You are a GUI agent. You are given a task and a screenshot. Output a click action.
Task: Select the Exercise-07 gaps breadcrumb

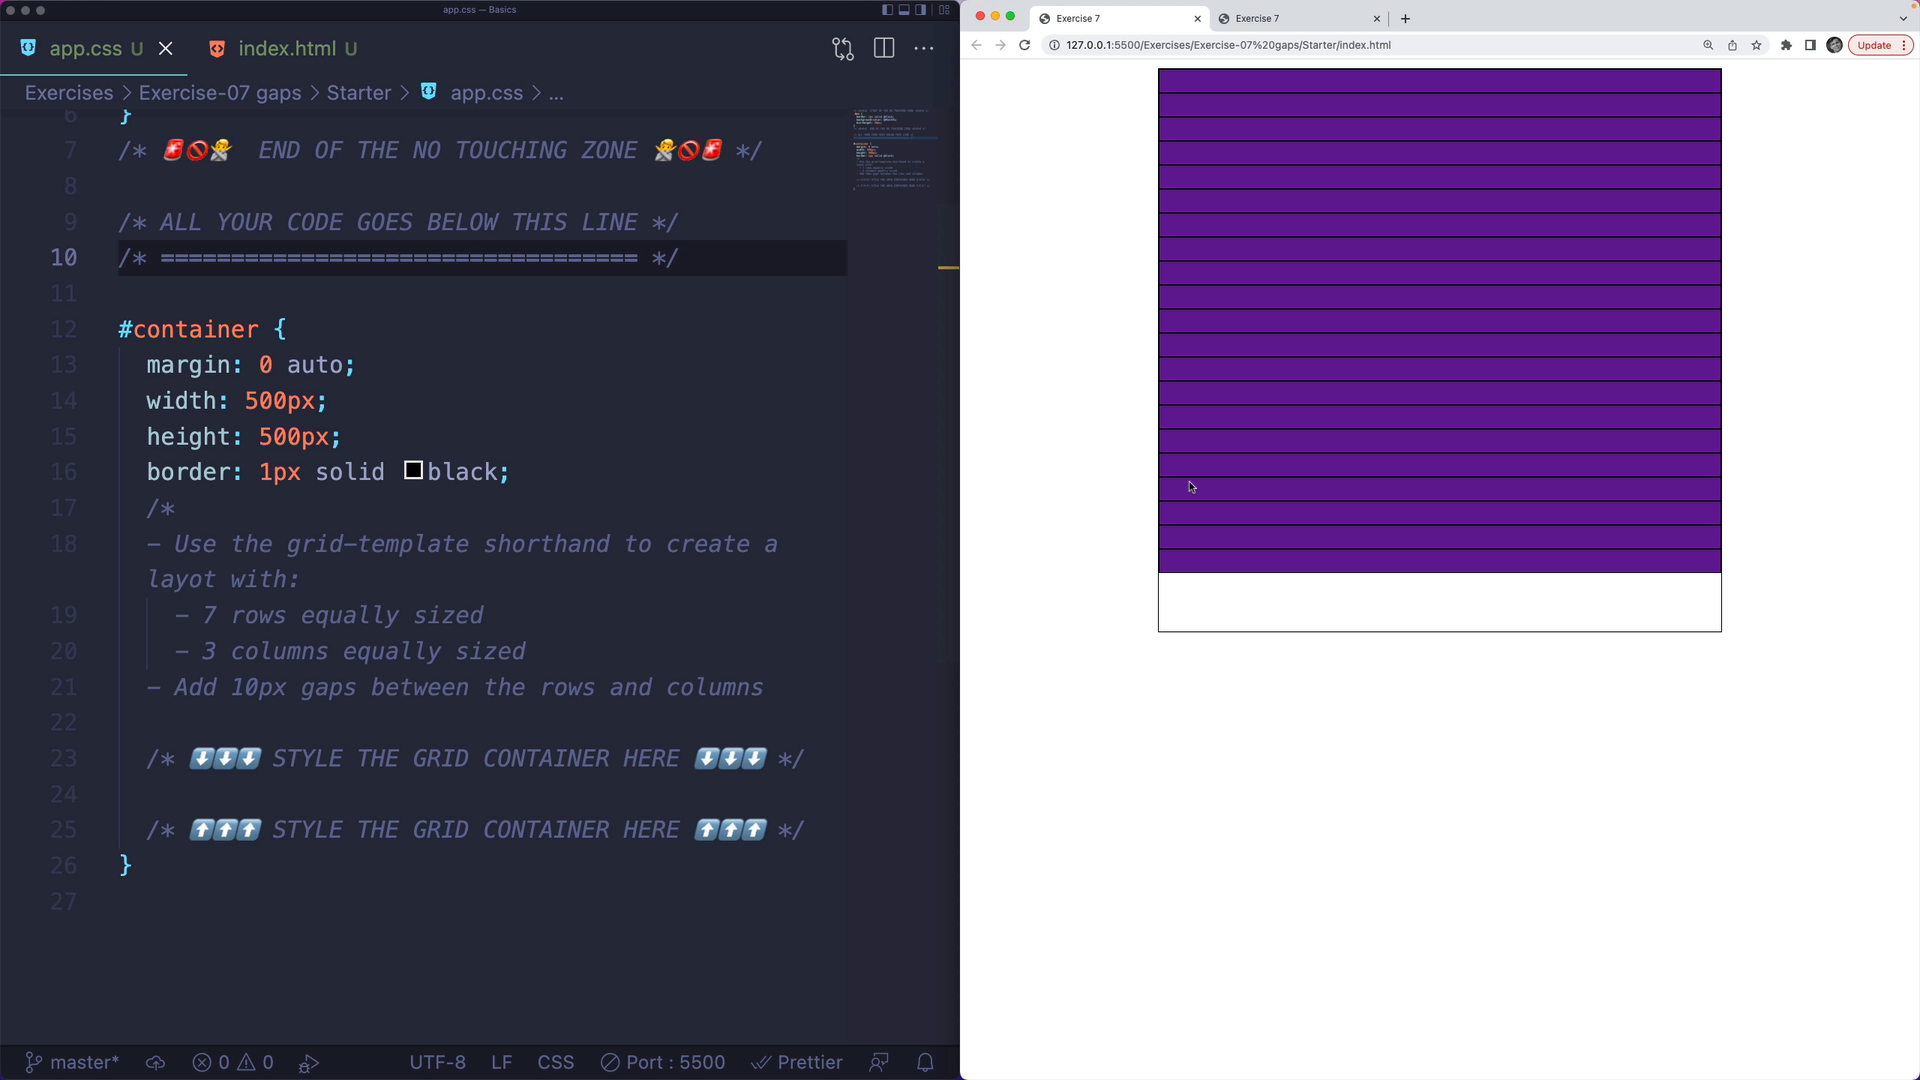(220, 92)
